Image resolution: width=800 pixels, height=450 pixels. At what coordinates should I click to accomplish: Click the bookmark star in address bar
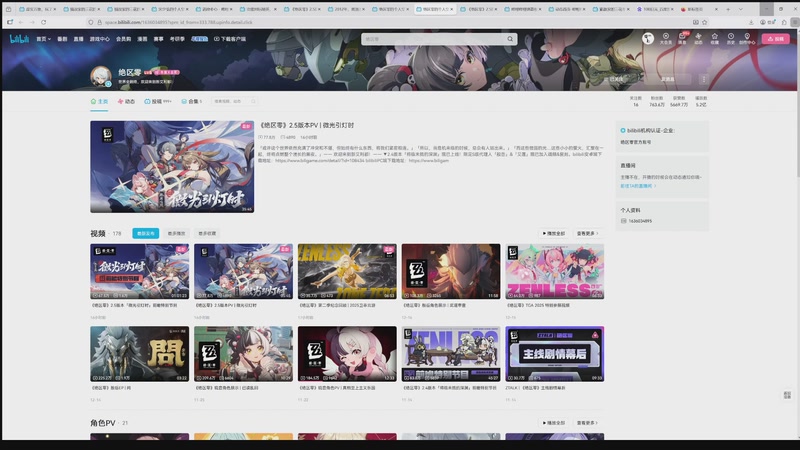pos(705,22)
